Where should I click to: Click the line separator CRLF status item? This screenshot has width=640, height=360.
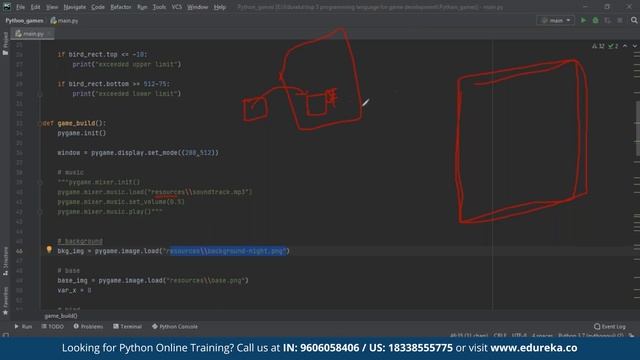point(500,336)
